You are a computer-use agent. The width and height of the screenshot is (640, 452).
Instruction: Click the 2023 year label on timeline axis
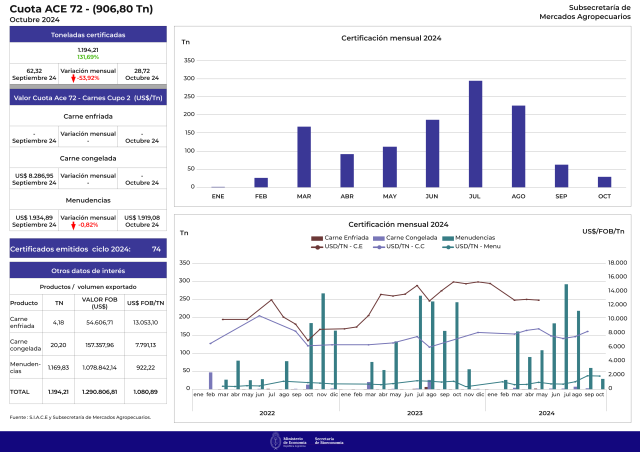coord(415,413)
